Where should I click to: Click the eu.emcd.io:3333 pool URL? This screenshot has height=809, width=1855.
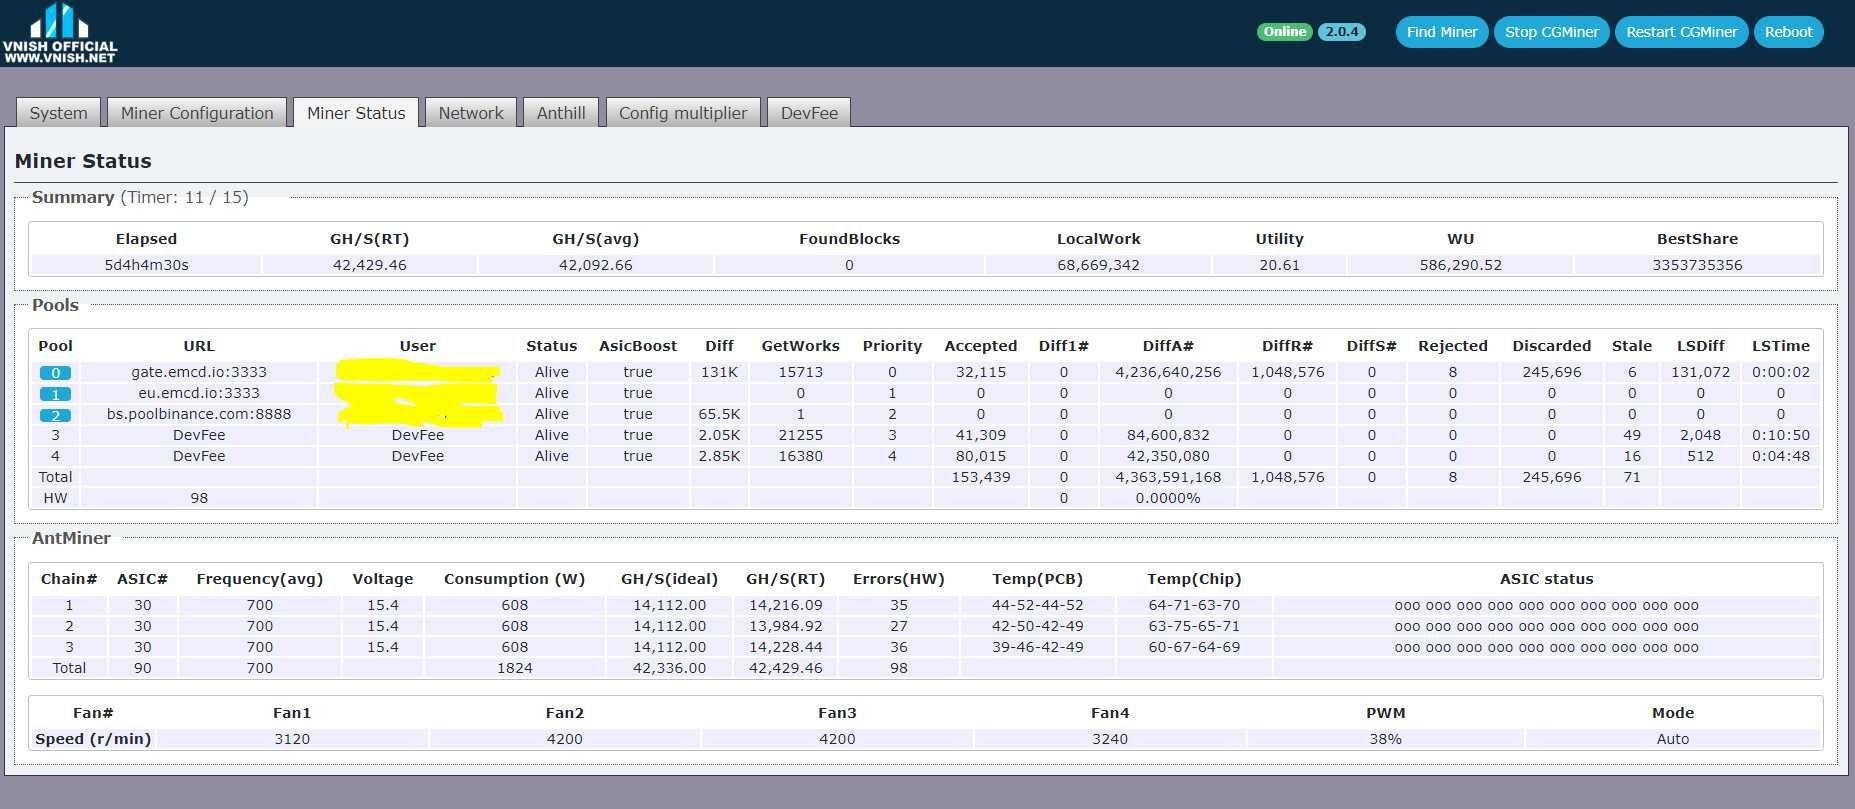199,393
